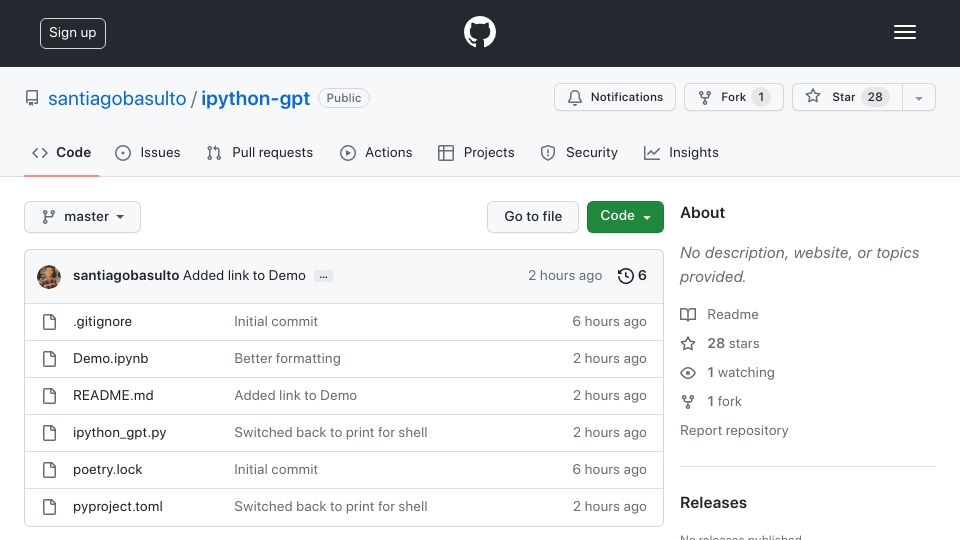This screenshot has width=960, height=540.
Task: Open 'Switched back to print' commit for pyproject.toml
Action: click(x=331, y=506)
